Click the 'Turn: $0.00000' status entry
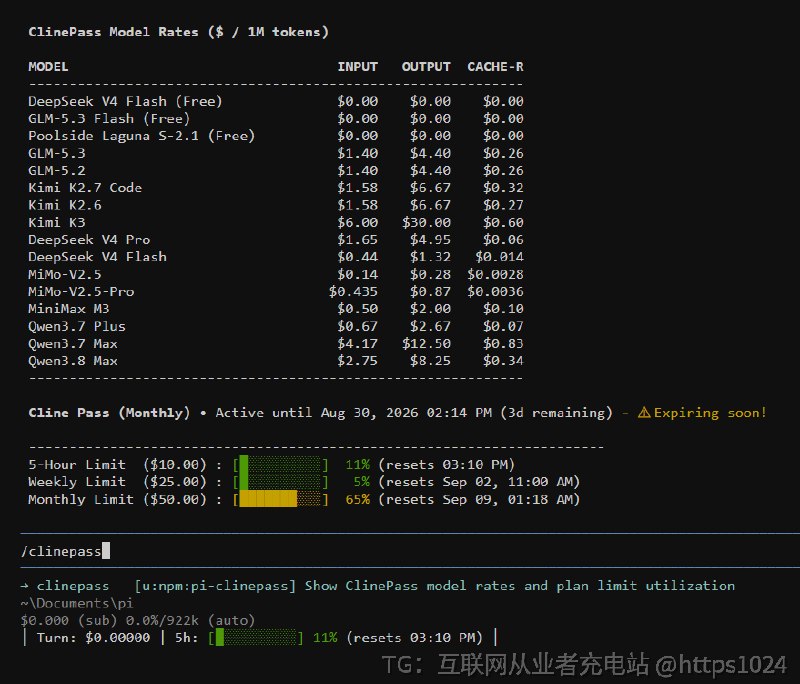The image size is (800, 684). click(93, 638)
